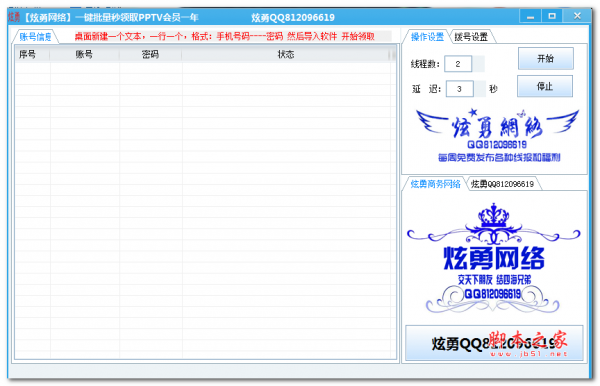Minimize the window

530,16
